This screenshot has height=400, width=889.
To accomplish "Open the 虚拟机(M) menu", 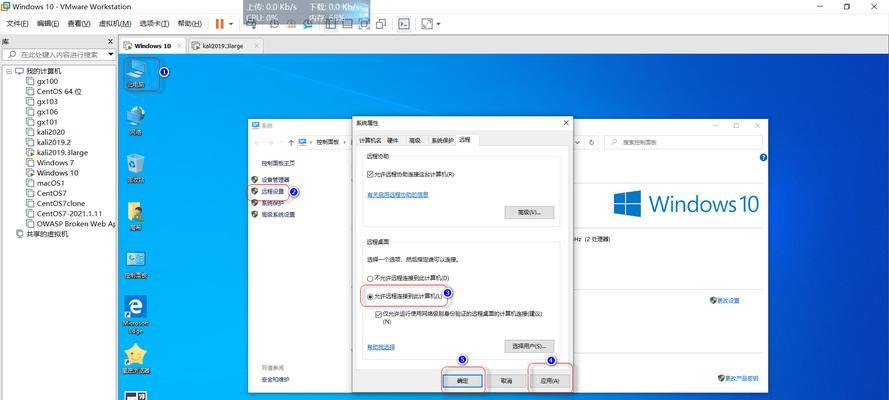I will (x=115, y=24).
